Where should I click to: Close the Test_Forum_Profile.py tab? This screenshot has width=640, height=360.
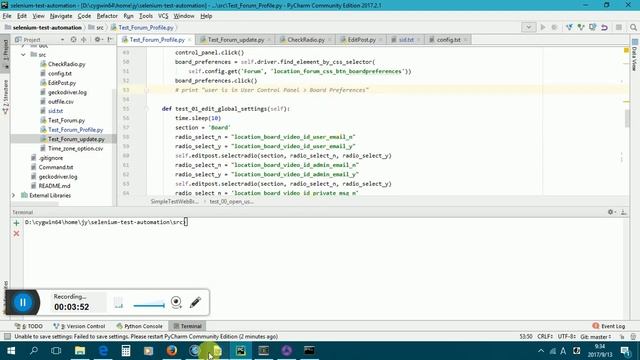coord(189,40)
